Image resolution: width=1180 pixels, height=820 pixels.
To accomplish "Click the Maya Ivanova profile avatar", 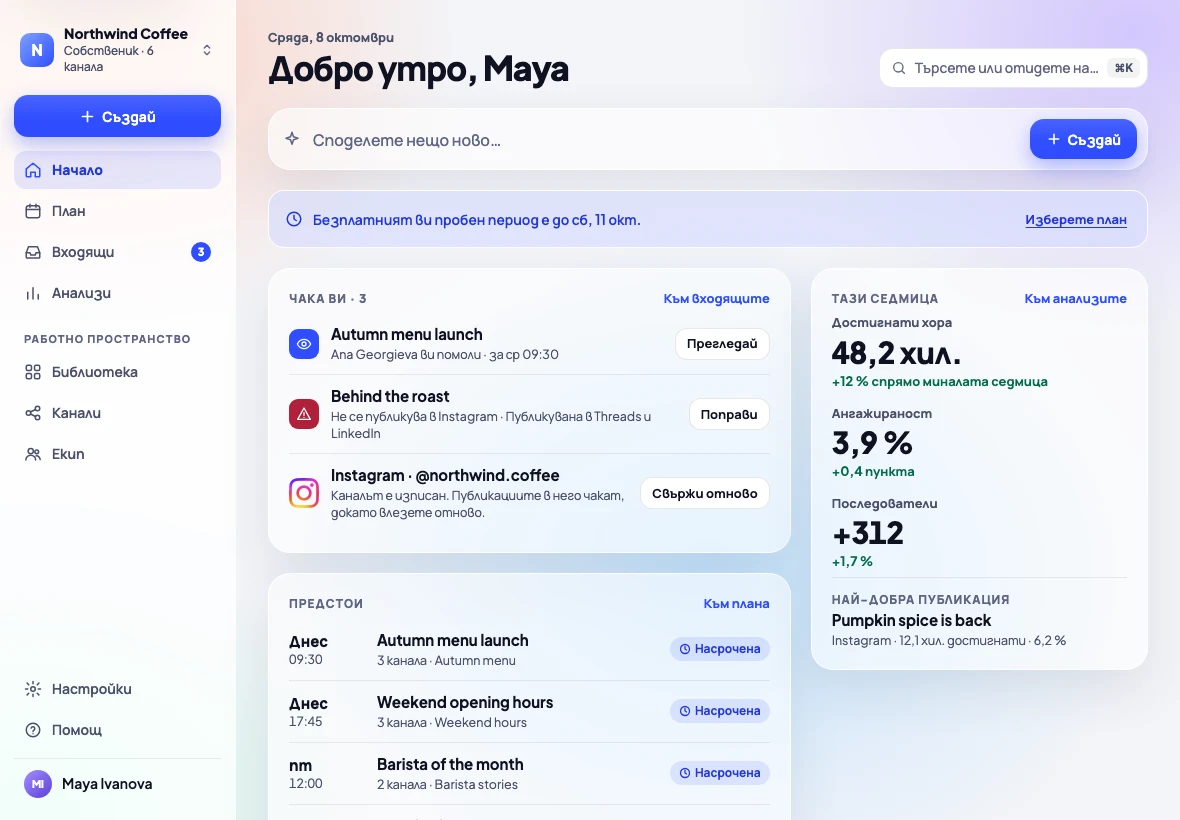I will click(38, 784).
